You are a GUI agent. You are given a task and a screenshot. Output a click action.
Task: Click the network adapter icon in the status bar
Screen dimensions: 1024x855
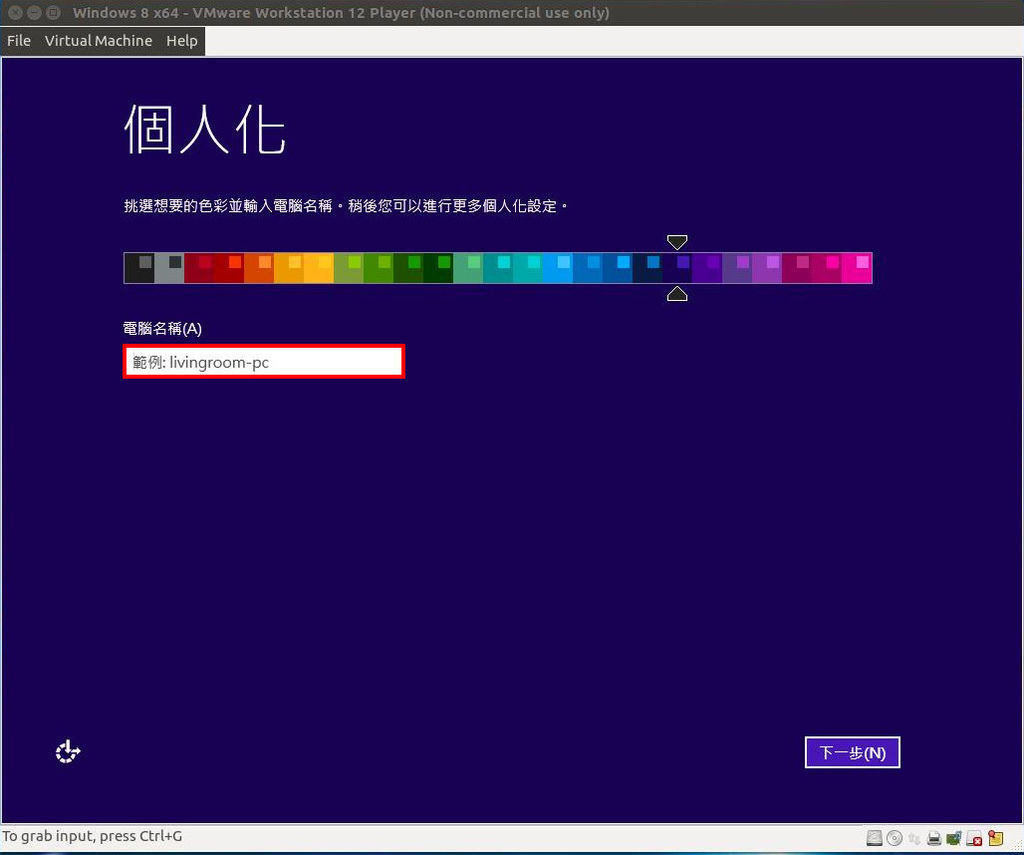click(955, 837)
